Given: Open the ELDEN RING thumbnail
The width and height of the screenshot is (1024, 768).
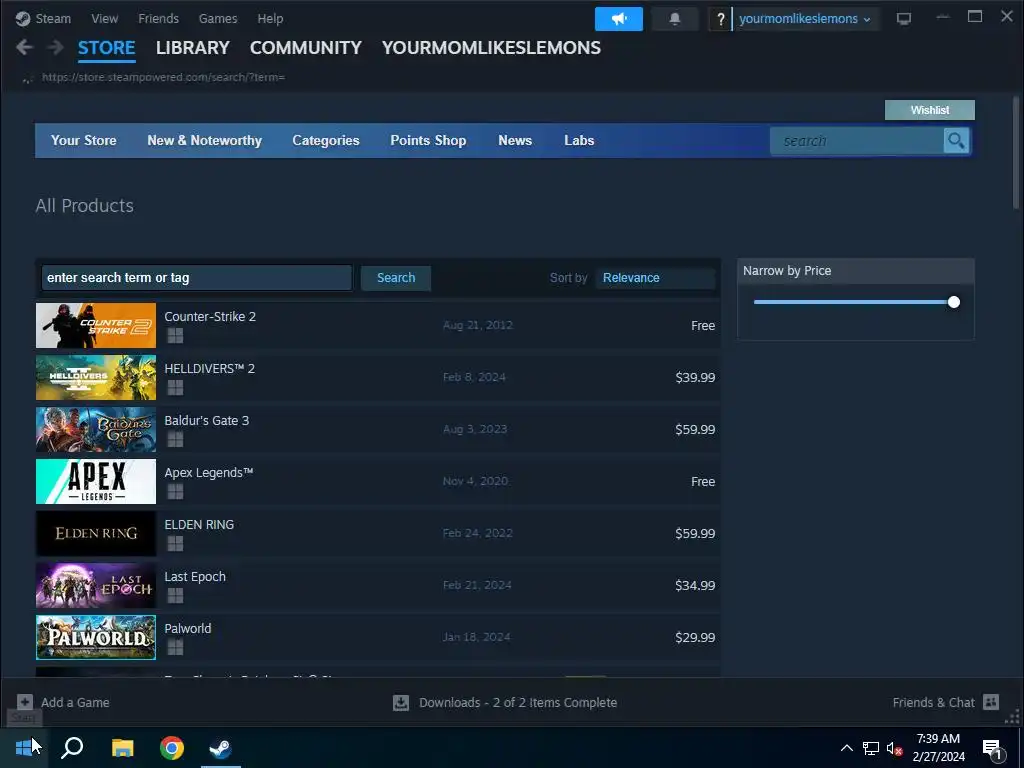Looking at the screenshot, I should (x=96, y=534).
